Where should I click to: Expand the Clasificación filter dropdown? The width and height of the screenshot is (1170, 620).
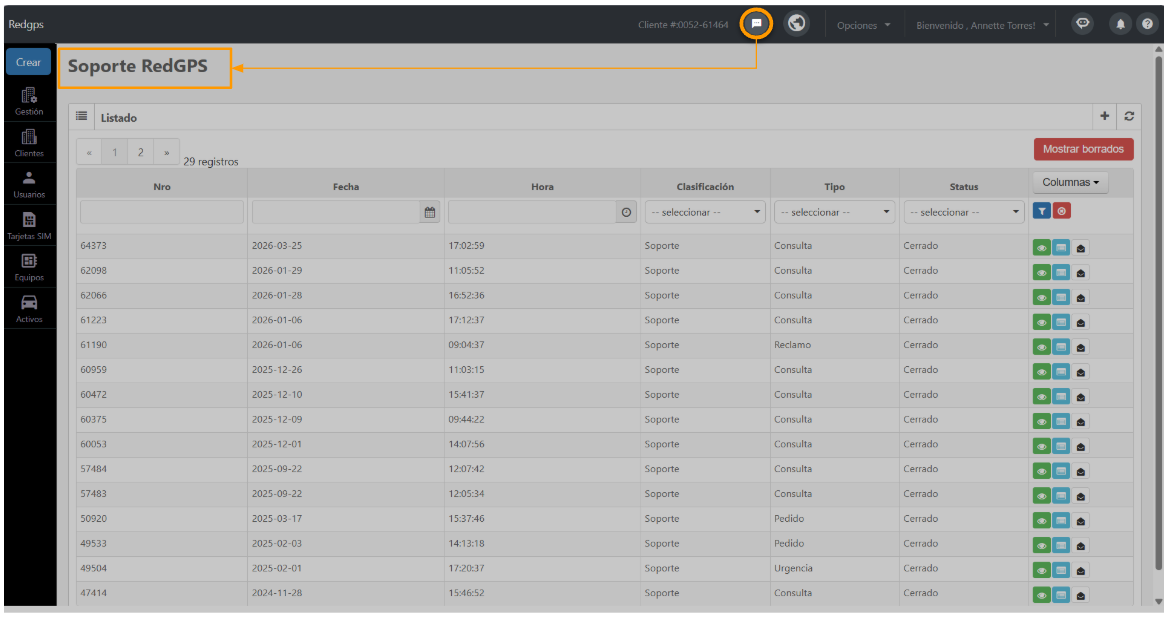[x=704, y=213]
